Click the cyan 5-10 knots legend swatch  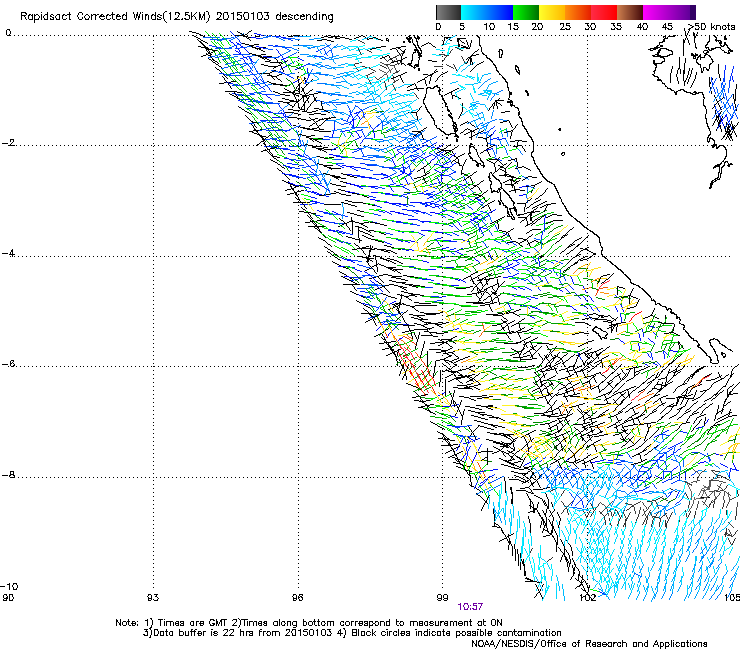(x=474, y=12)
